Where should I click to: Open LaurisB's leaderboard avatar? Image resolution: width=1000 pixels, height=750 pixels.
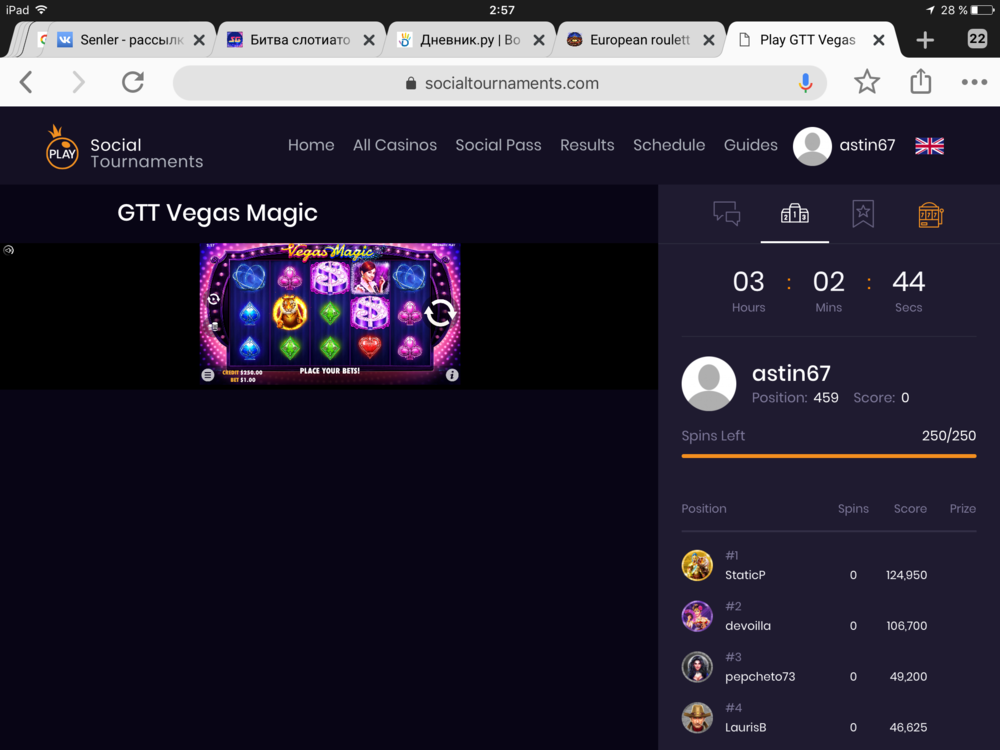[697, 717]
